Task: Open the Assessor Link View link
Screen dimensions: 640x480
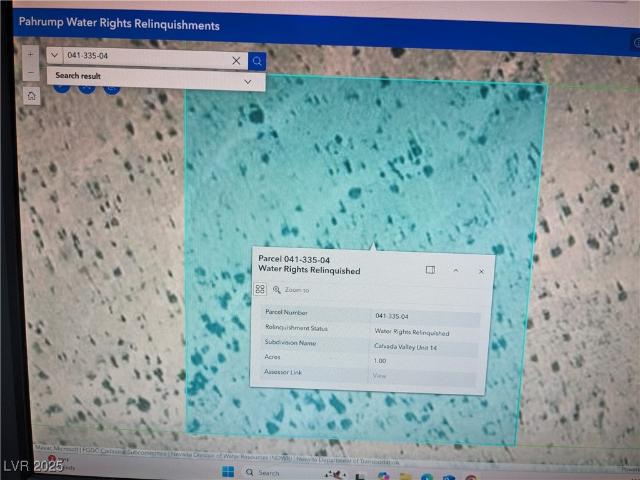Action: (x=379, y=376)
